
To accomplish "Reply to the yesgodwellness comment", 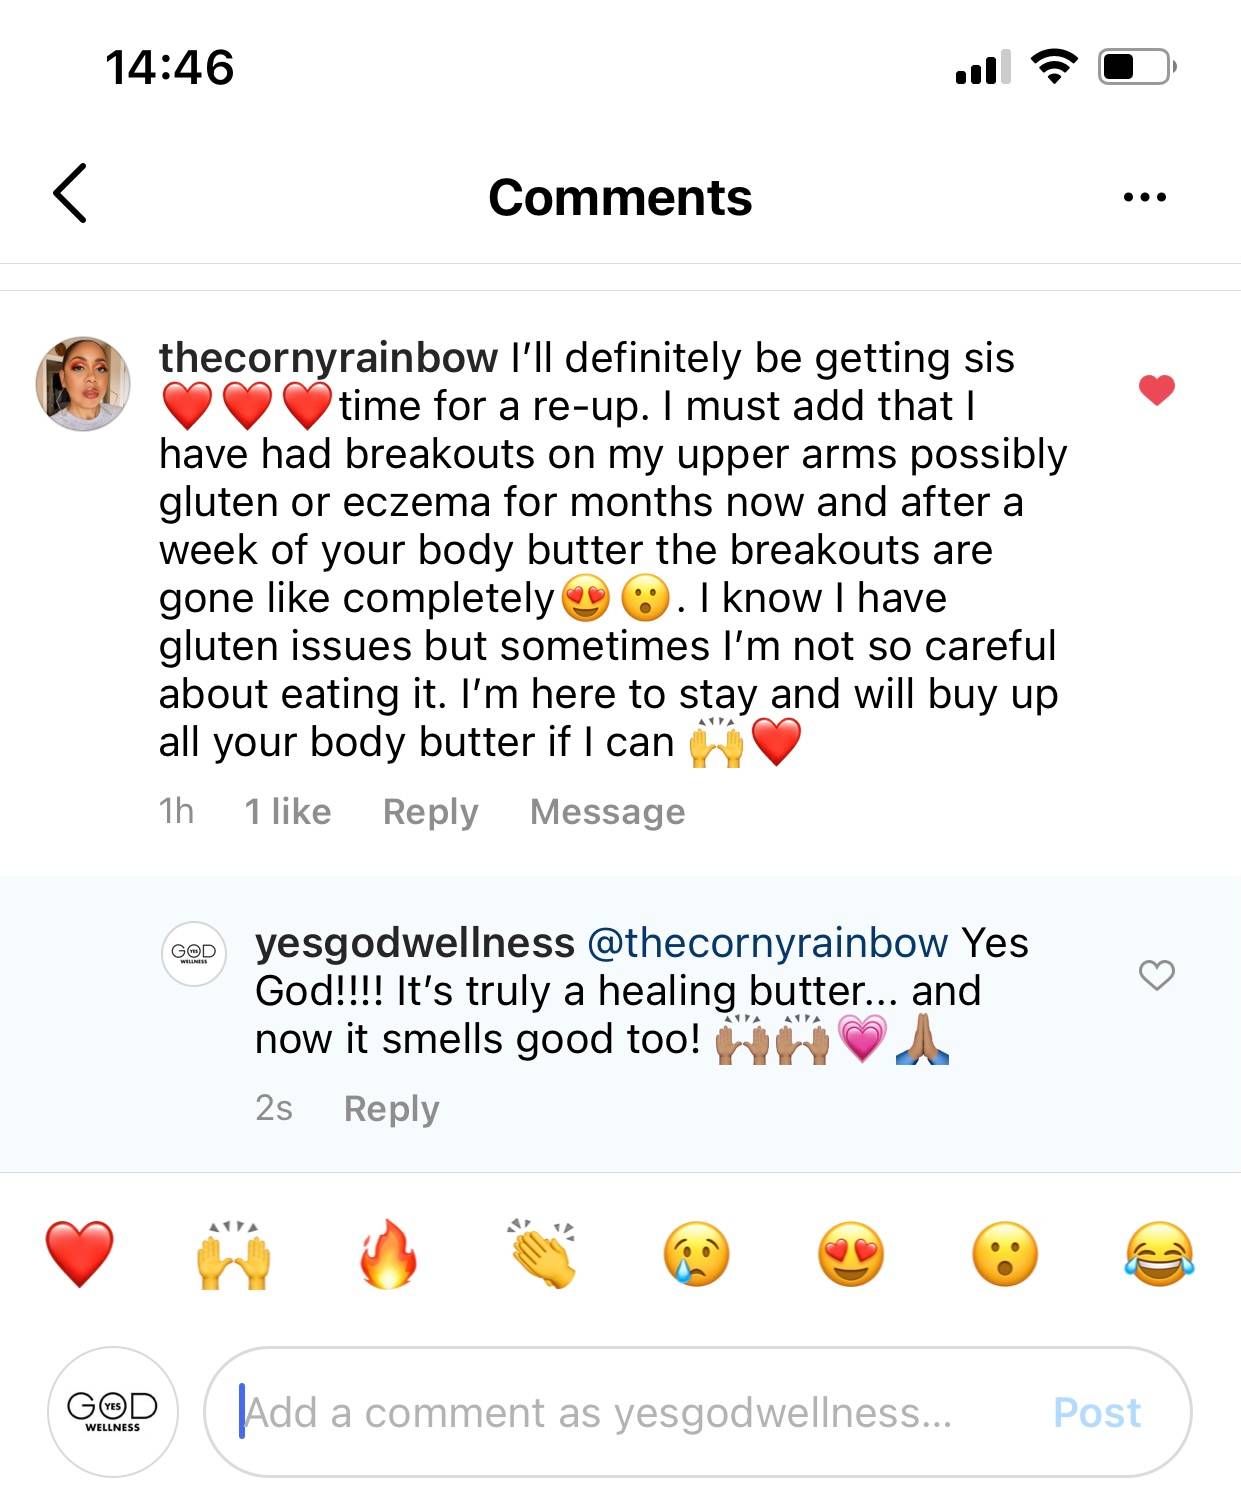I will [x=391, y=1108].
